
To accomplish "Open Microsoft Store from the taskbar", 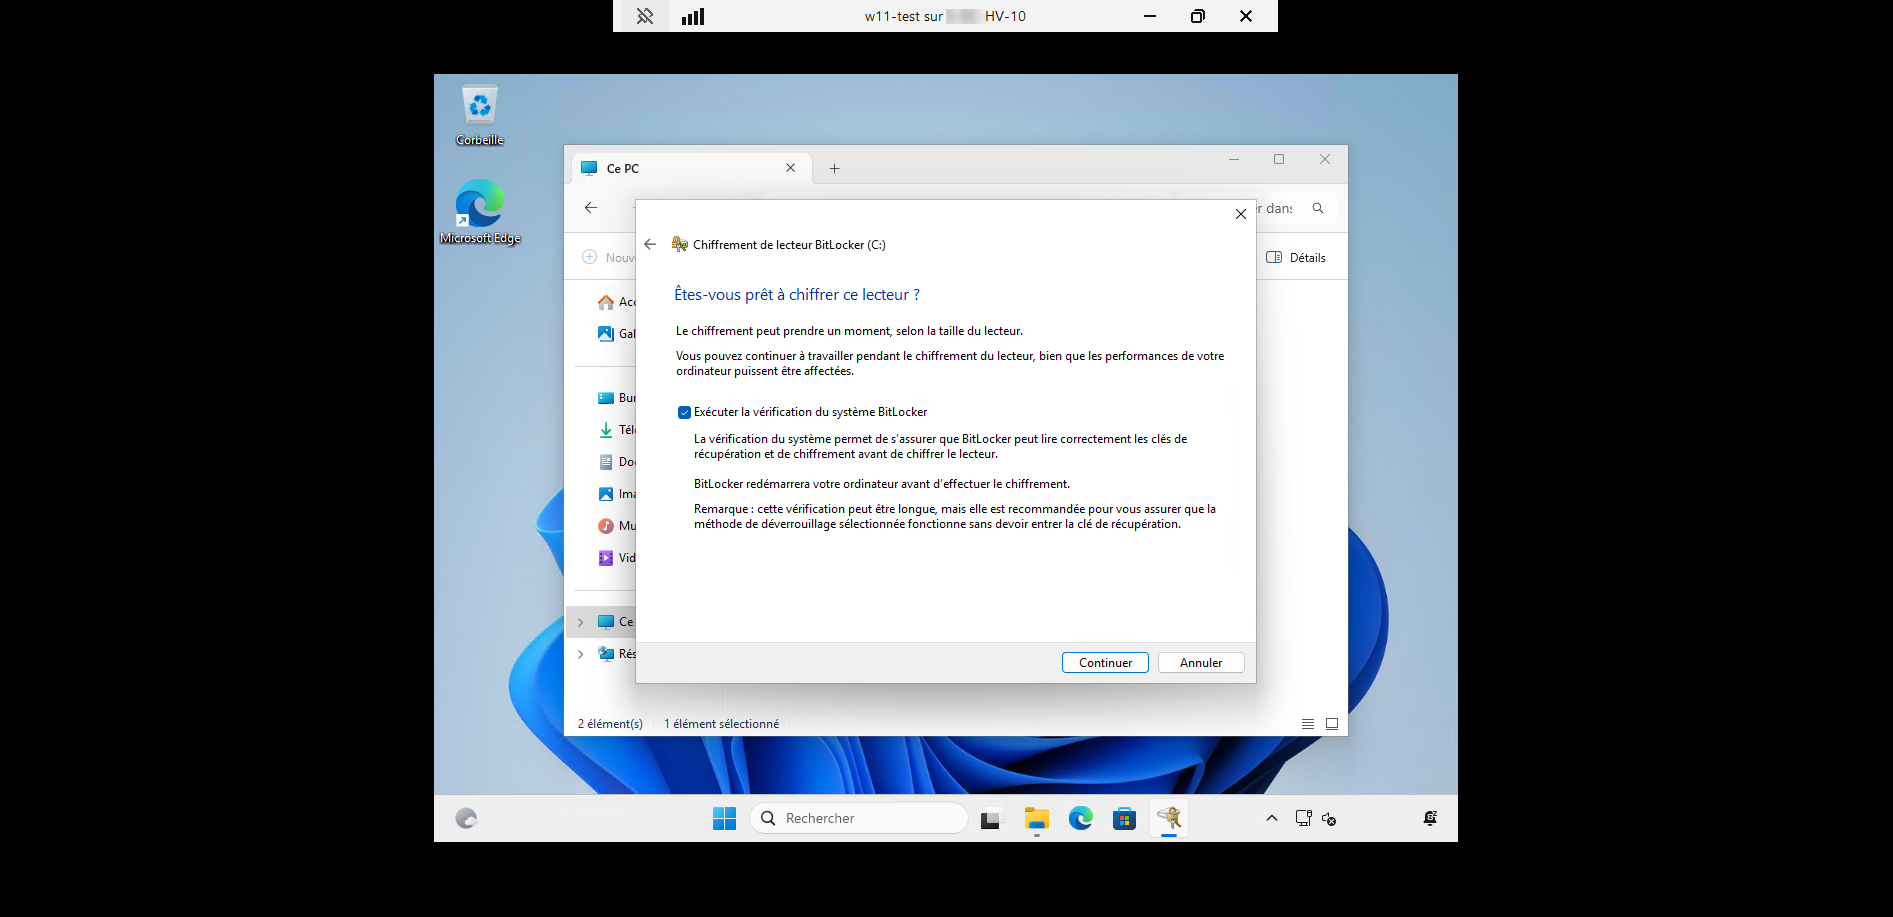I will coord(1124,818).
